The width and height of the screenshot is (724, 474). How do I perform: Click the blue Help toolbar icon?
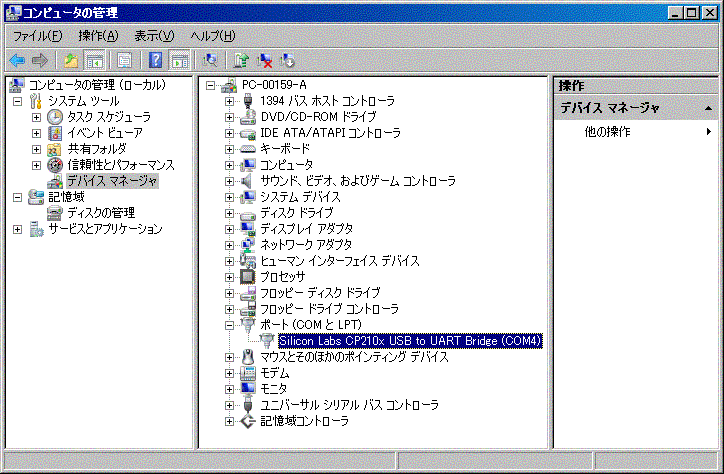coord(156,60)
